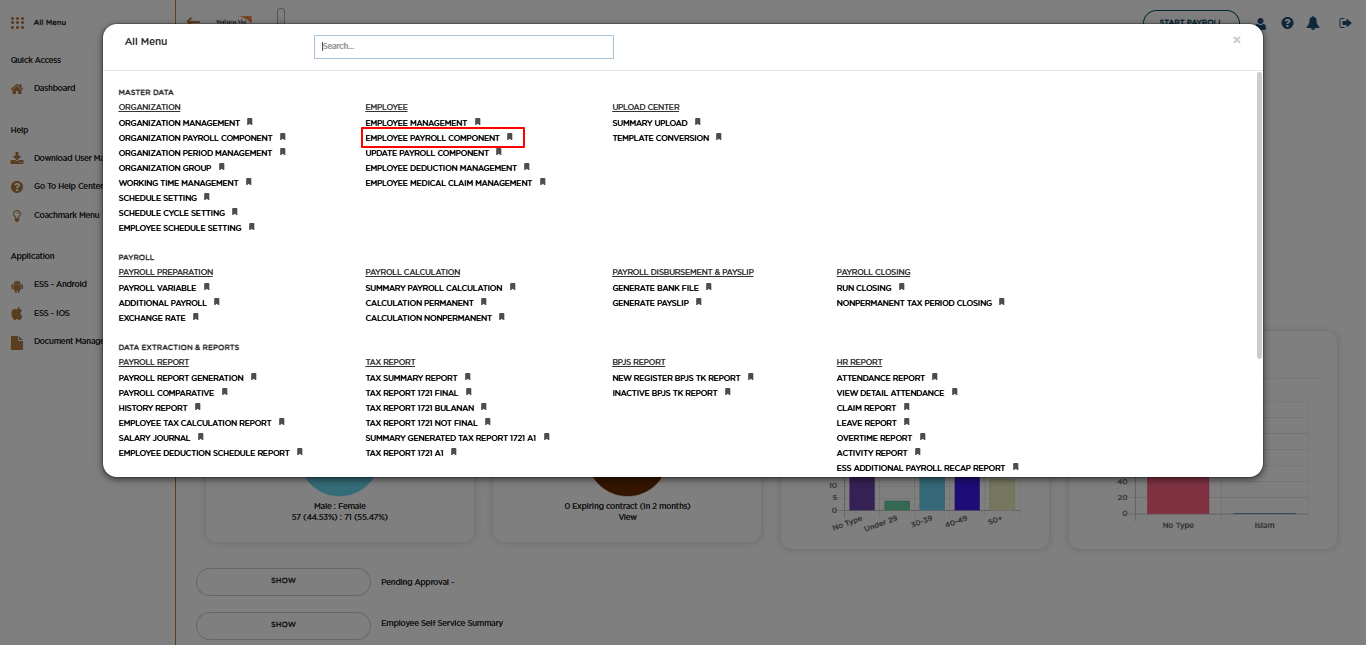Screen dimensions: 1366x645
Task: Click bookmark icon beside Run Closing
Action: 901,287
